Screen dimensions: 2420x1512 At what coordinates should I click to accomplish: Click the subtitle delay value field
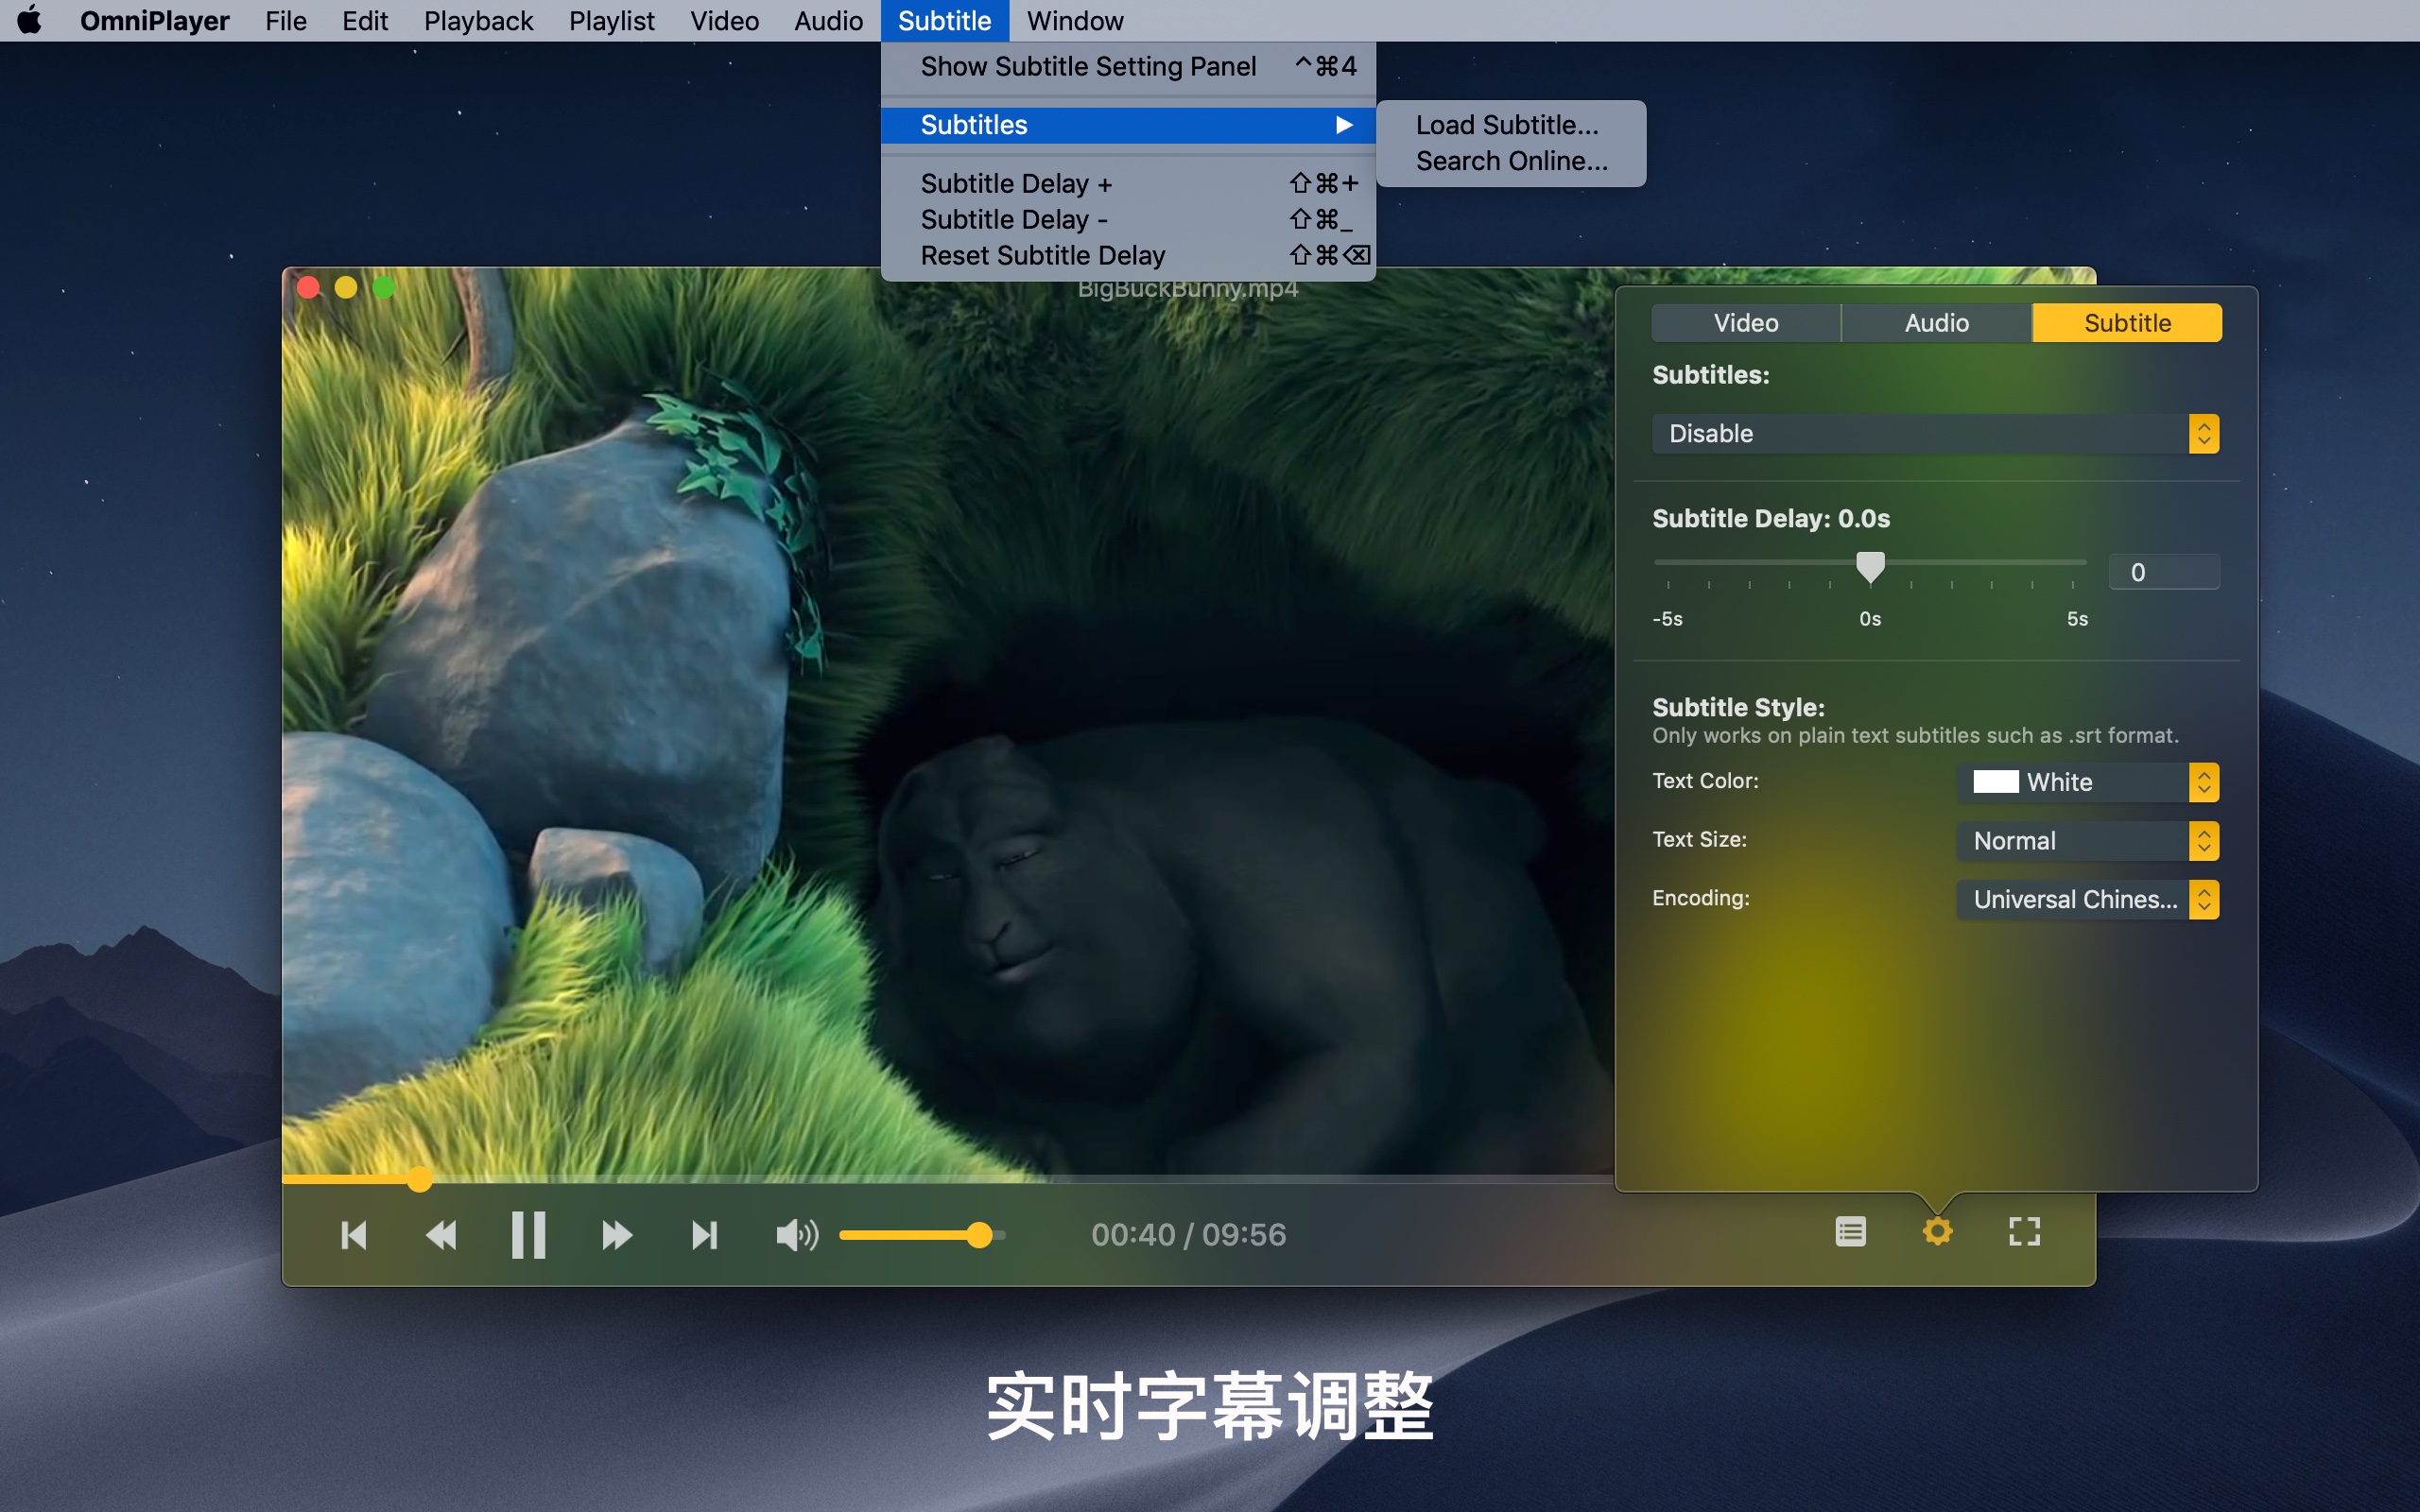2164,572
